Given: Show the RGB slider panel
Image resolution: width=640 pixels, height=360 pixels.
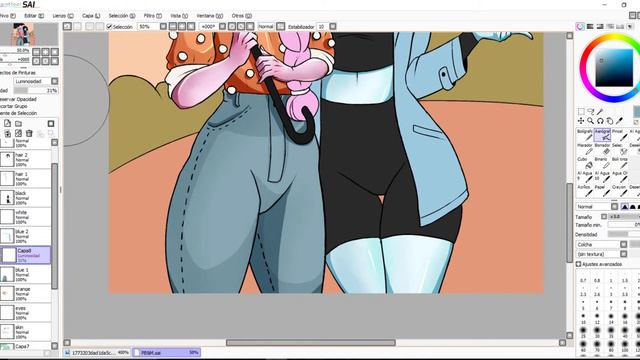Looking at the screenshot, I should pos(590,27).
